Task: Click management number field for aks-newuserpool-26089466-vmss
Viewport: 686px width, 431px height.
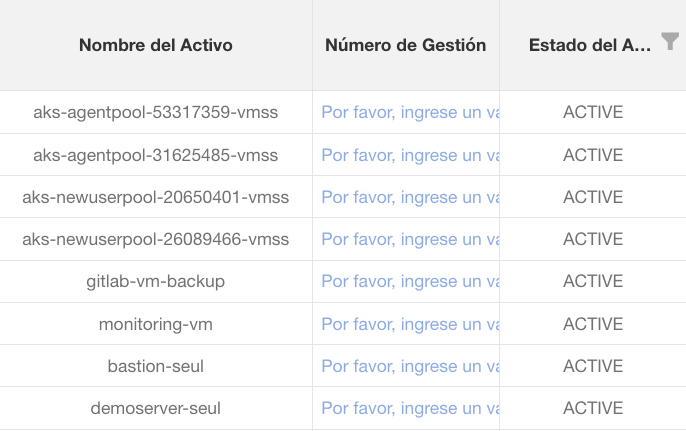Action: pyautogui.click(x=409, y=240)
